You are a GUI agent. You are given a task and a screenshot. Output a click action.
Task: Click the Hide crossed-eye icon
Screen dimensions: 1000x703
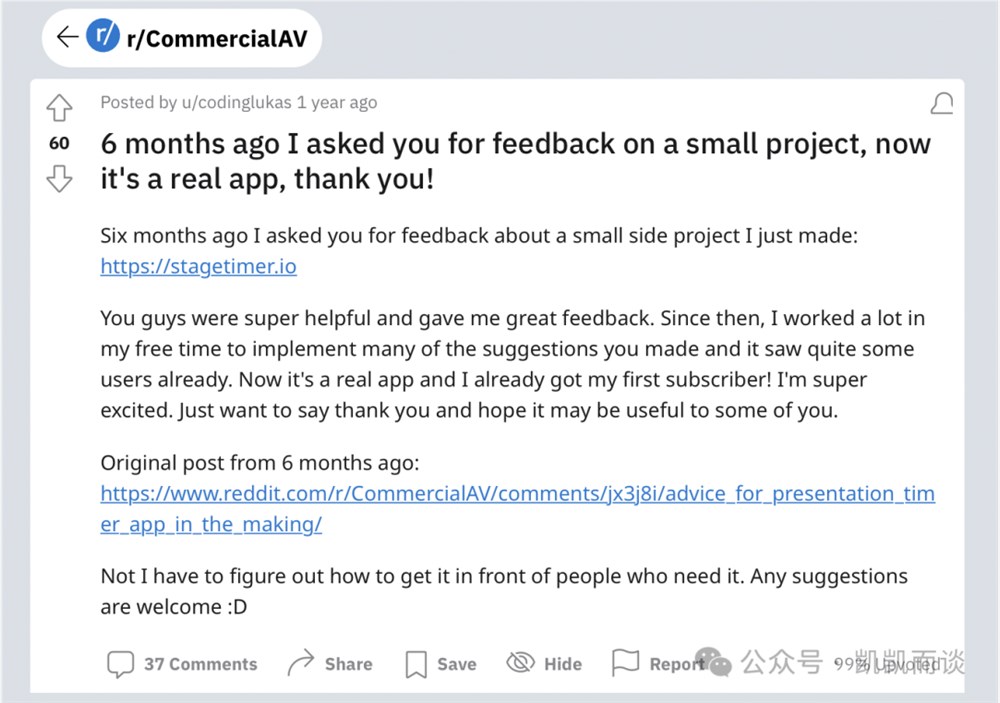click(x=521, y=663)
